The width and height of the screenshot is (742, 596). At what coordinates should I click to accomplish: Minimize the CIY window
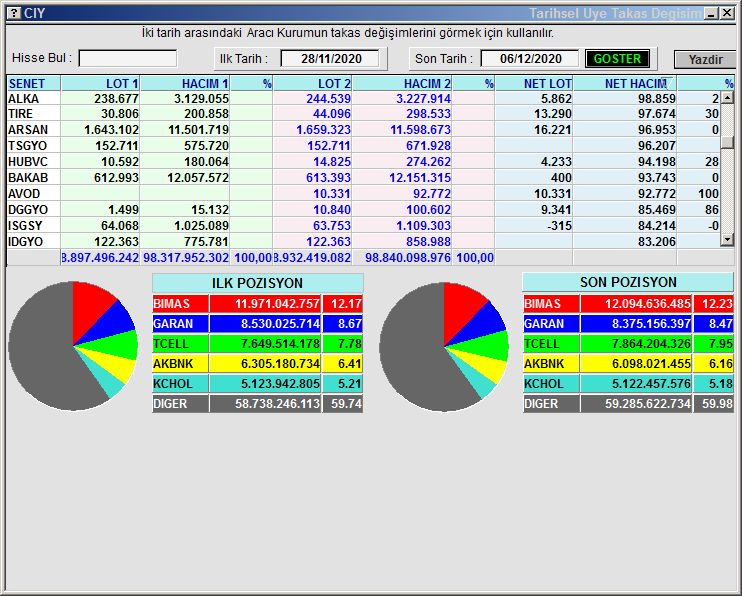click(711, 13)
